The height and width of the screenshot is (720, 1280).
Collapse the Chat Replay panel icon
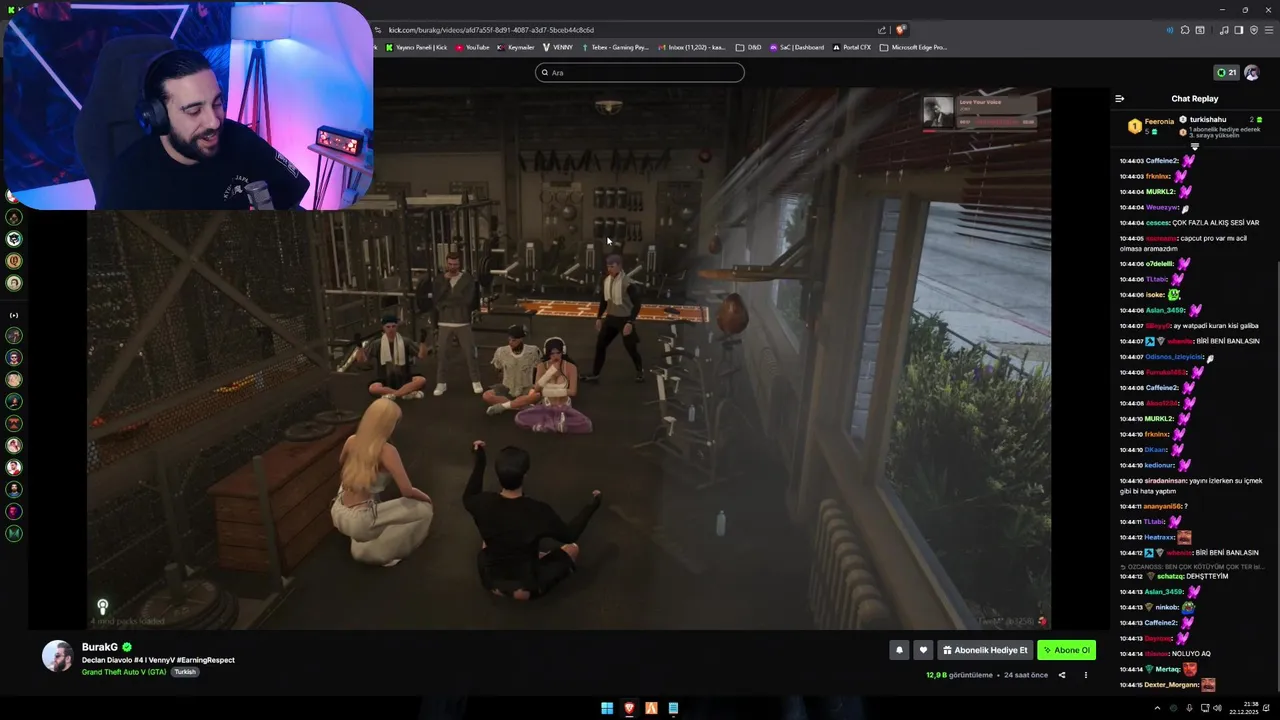[1119, 99]
